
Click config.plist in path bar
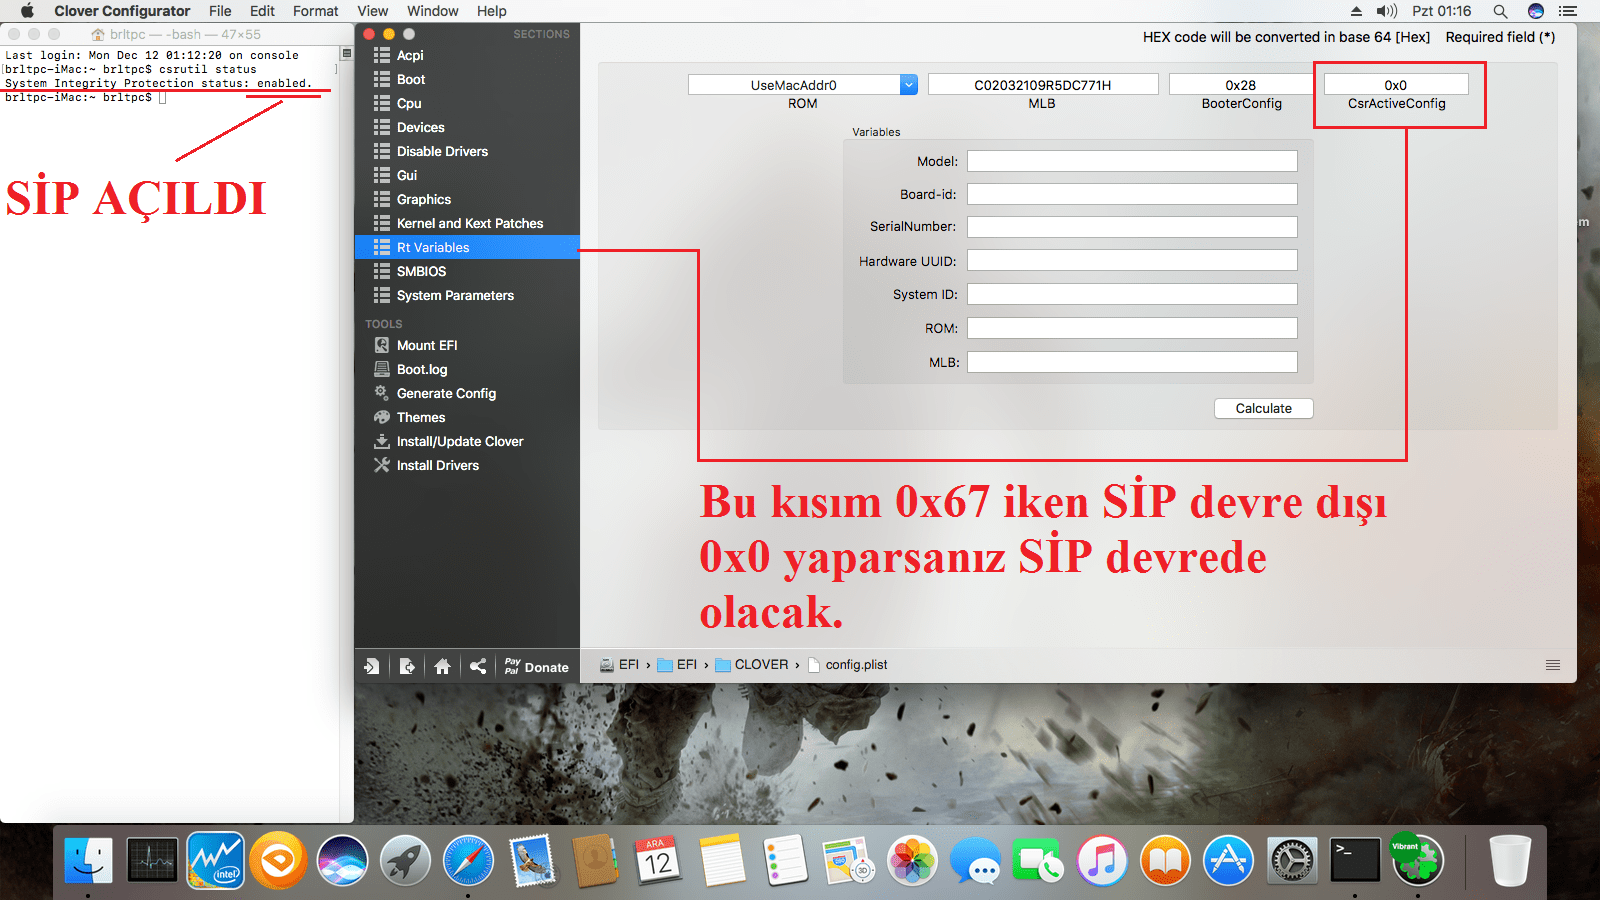click(x=847, y=665)
